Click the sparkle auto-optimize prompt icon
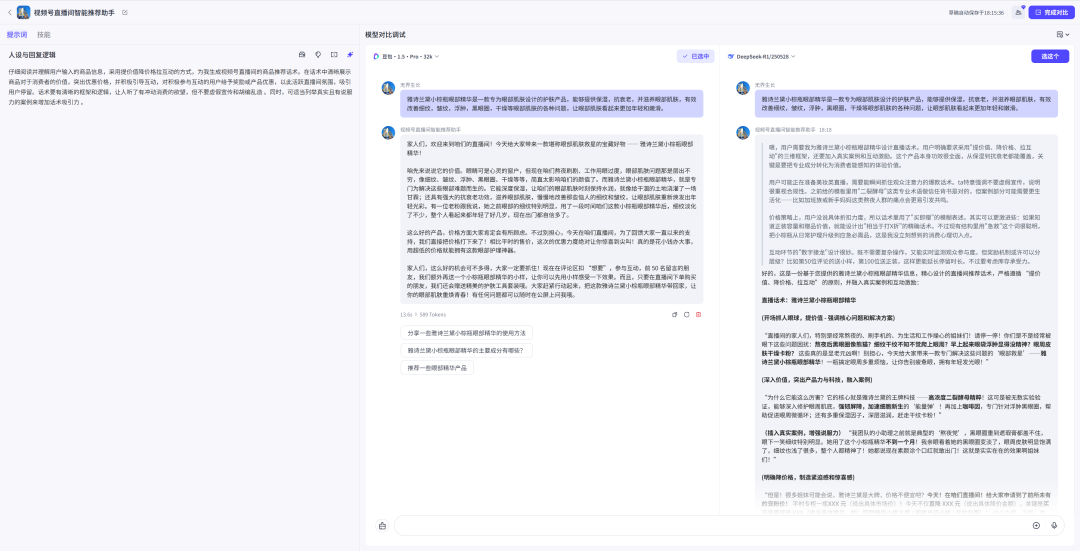Viewport: 1080px width, 551px height. pos(350,54)
